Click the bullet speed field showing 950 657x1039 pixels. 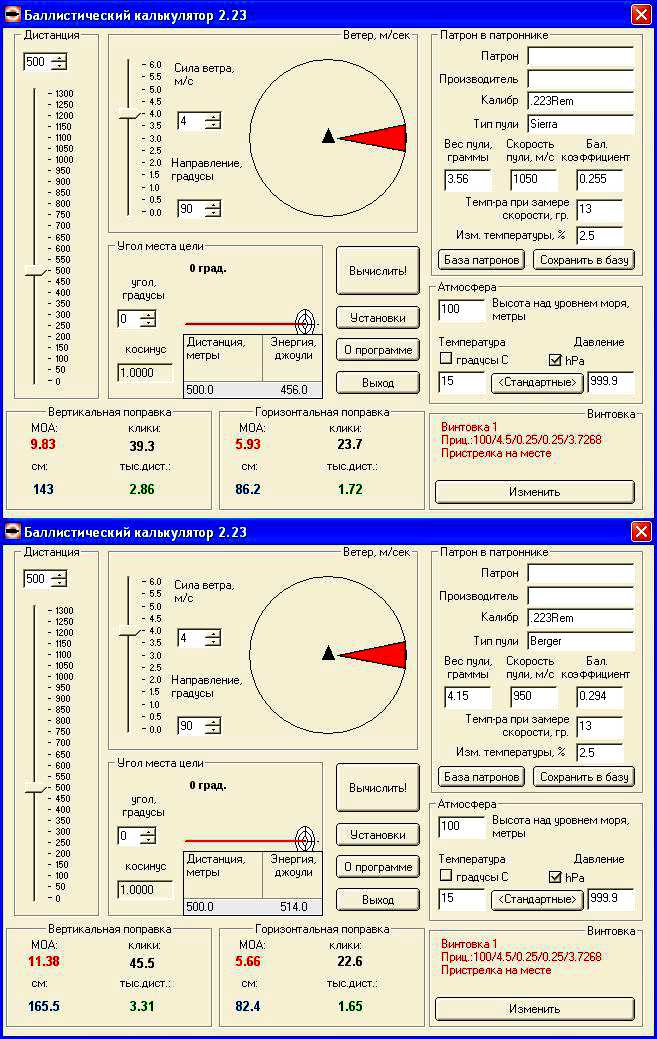click(x=533, y=697)
